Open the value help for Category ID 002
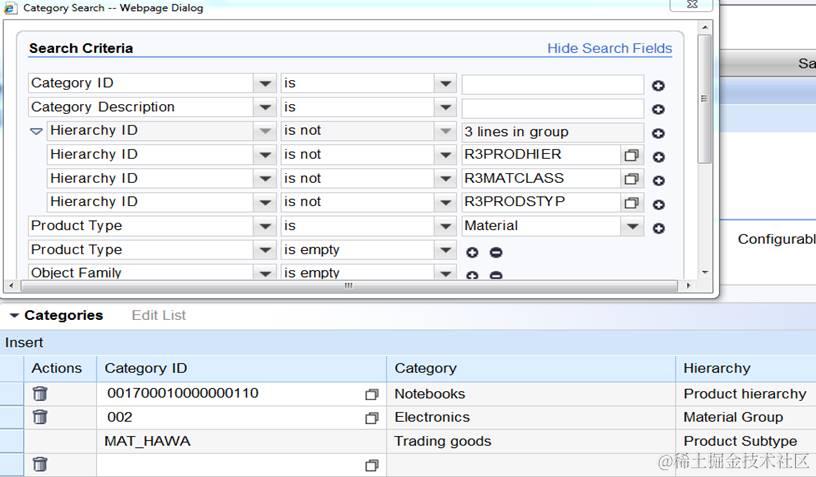816x477 pixels. click(372, 418)
